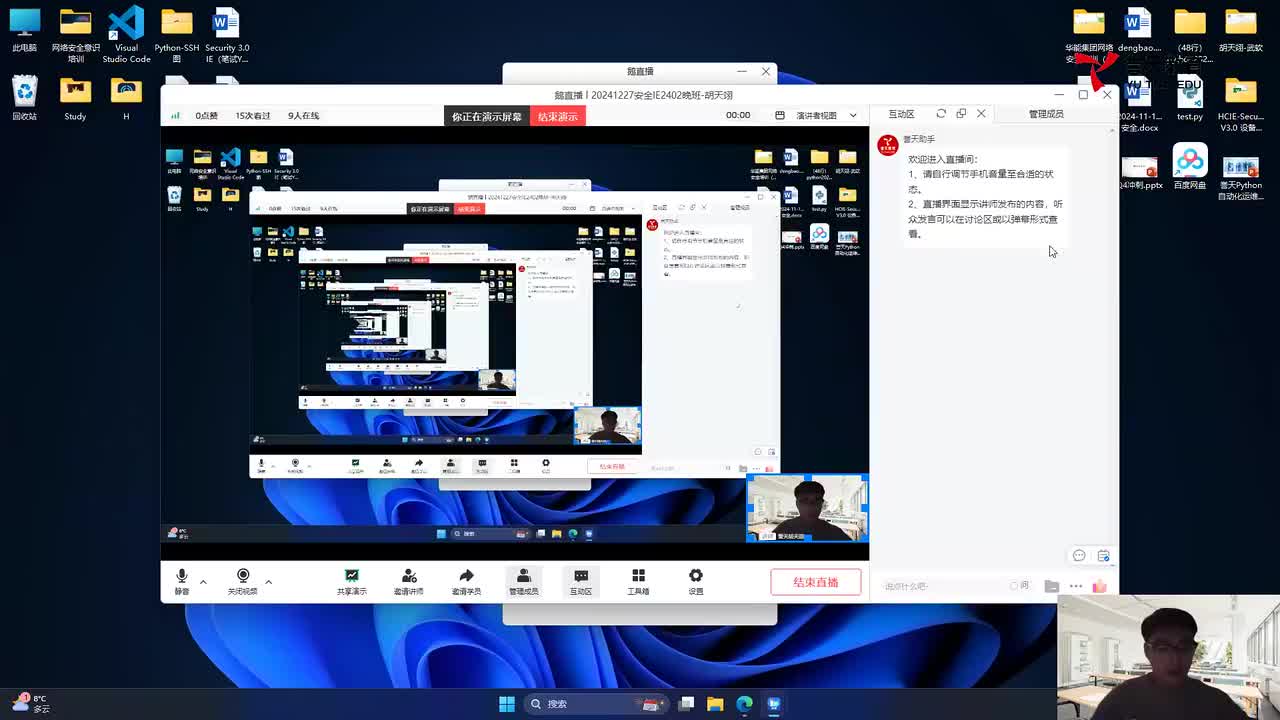The height and width of the screenshot is (720, 1280).
Task: Click 邀请讲师 invite lecturer icon
Action: pos(409,581)
